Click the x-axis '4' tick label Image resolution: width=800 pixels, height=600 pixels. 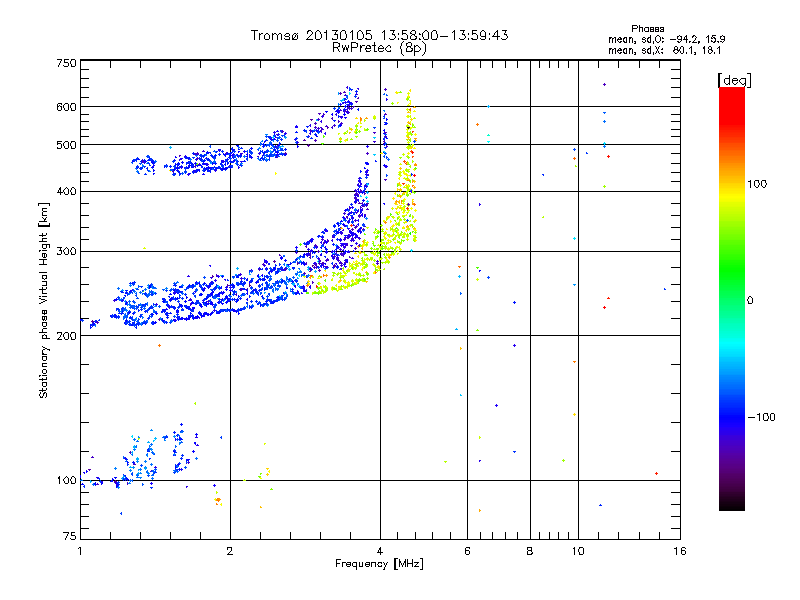point(380,551)
